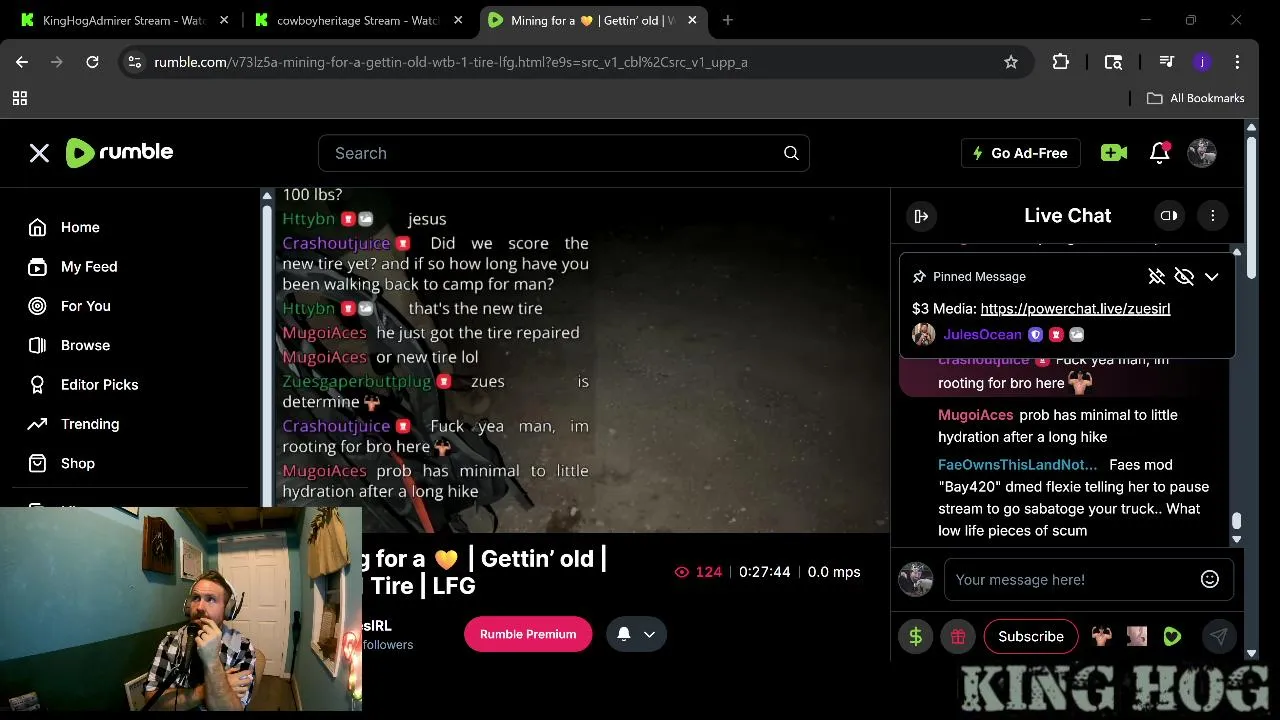The width and height of the screenshot is (1280, 720).
Task: Open the FaeOwnsThisLandNot username
Action: coord(1017,465)
